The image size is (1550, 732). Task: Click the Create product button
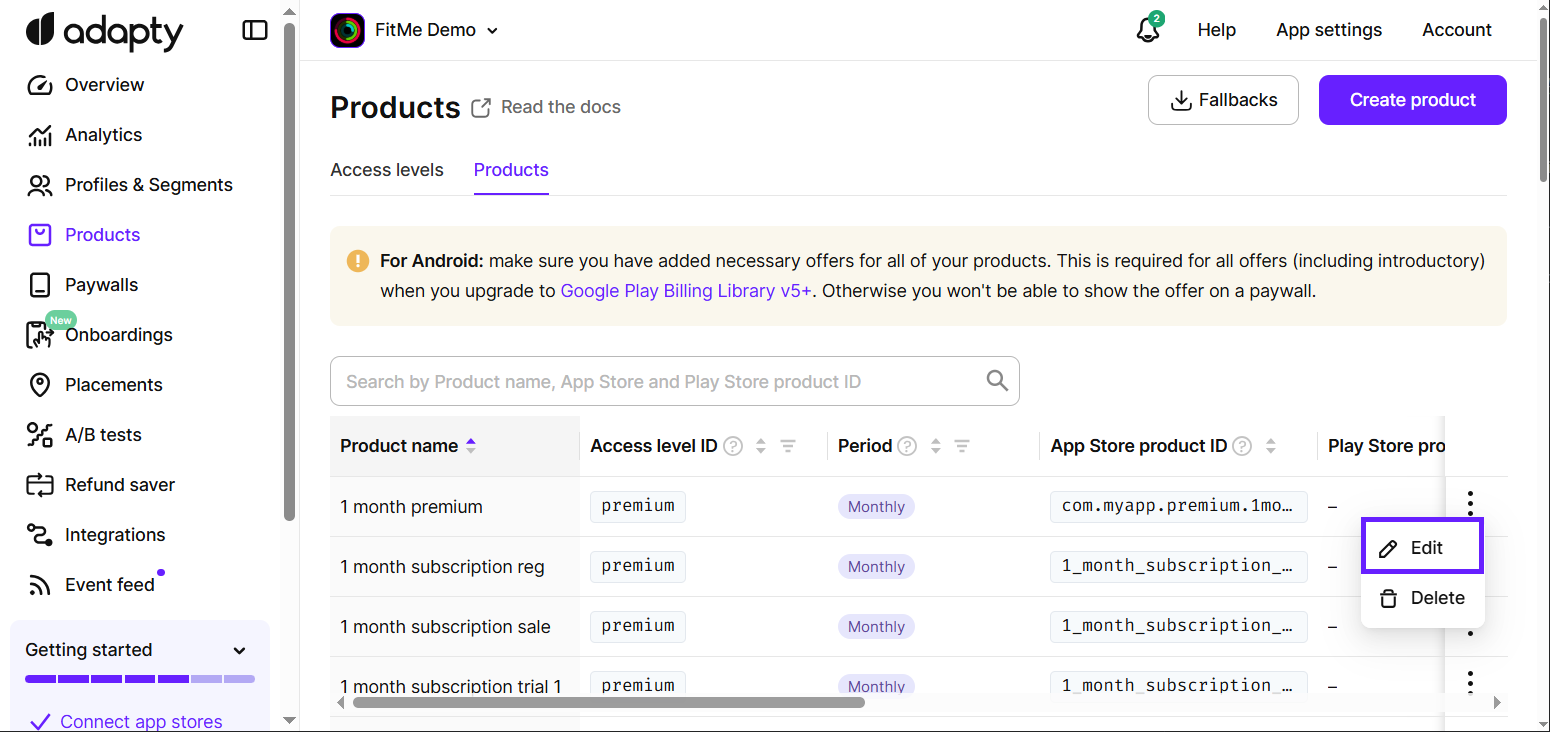click(1412, 100)
